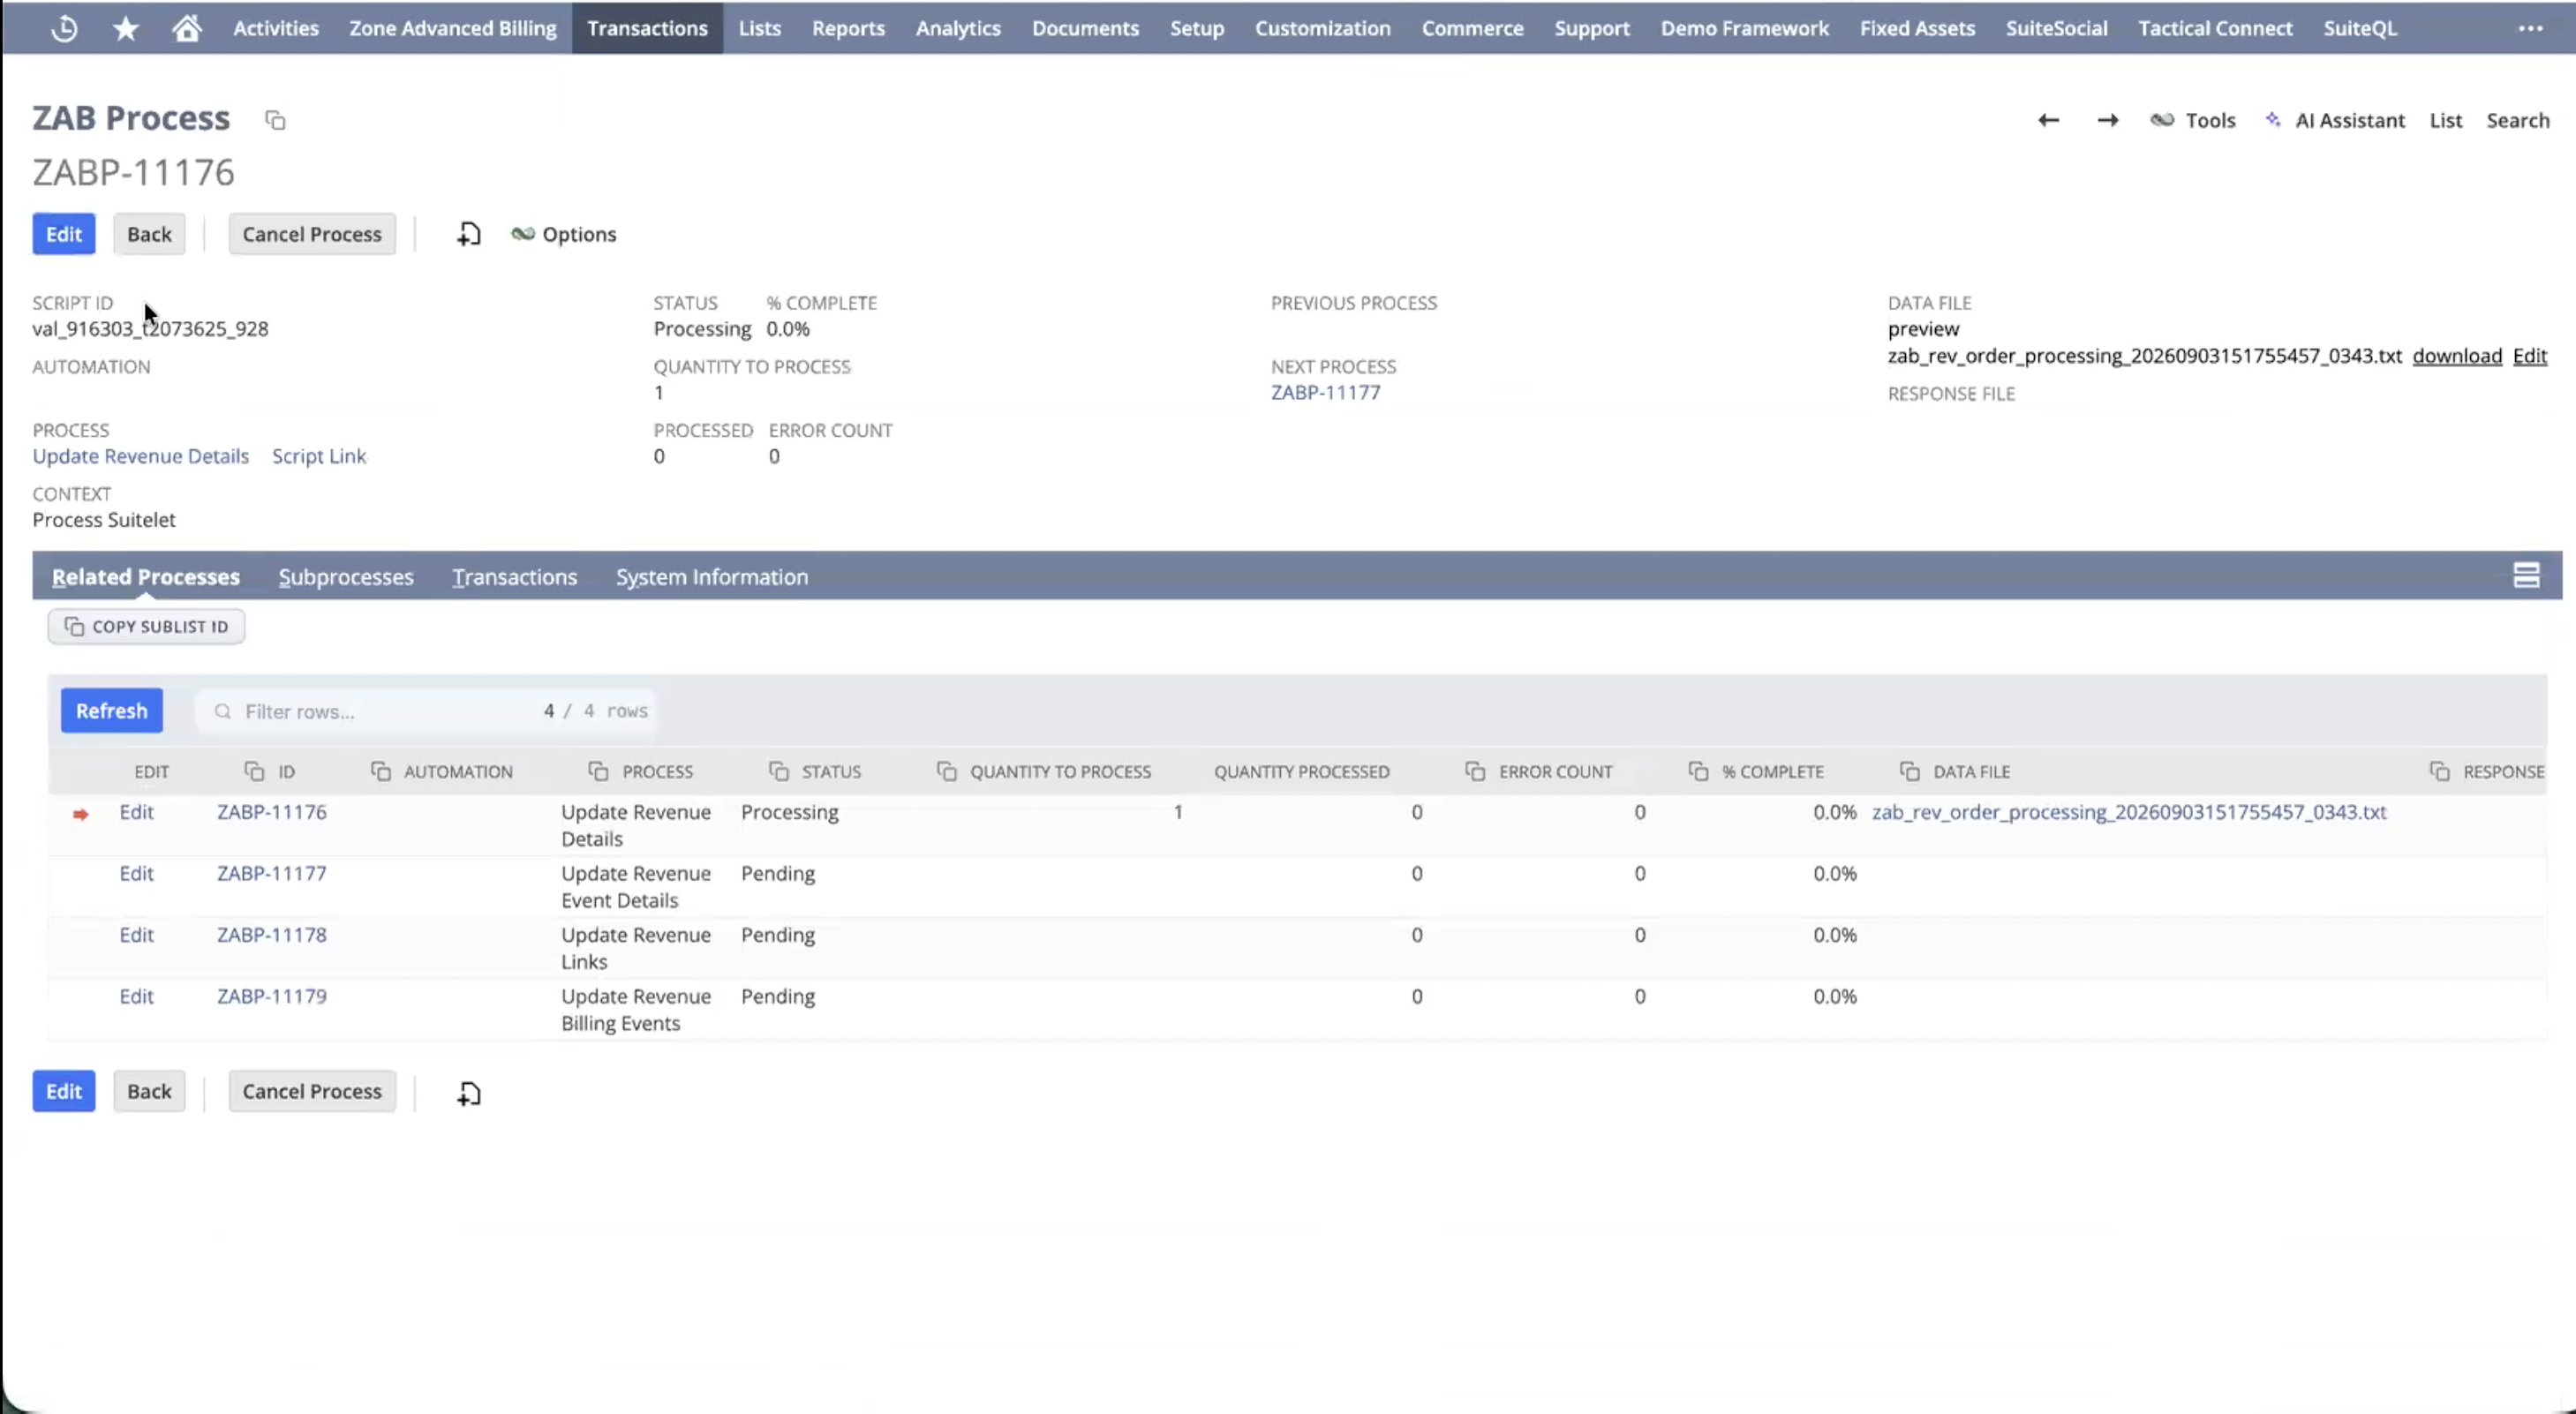2576x1414 pixels.
Task: Copy record ID icon beside ZAB Process title
Action: pyautogui.click(x=275, y=121)
